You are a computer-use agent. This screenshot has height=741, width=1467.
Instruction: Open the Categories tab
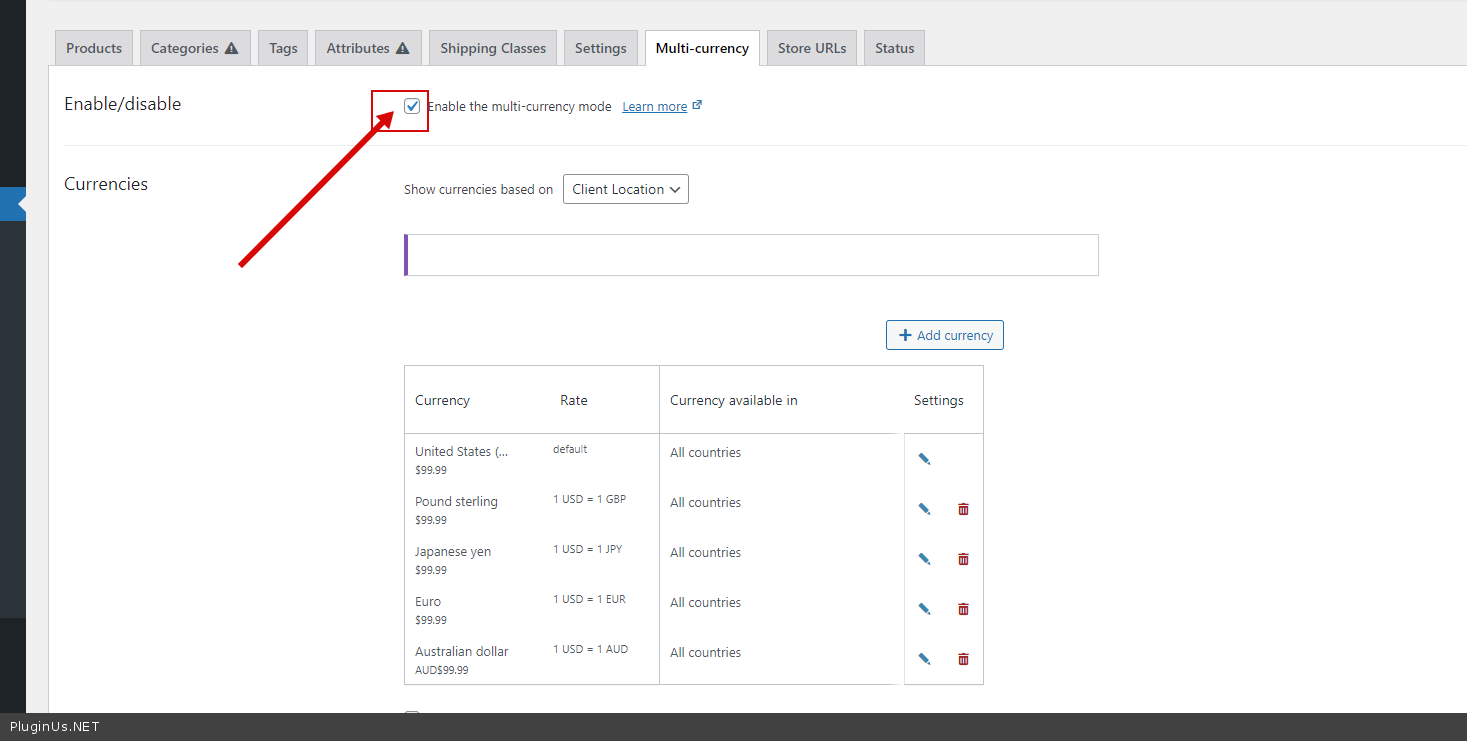pyautogui.click(x=194, y=48)
